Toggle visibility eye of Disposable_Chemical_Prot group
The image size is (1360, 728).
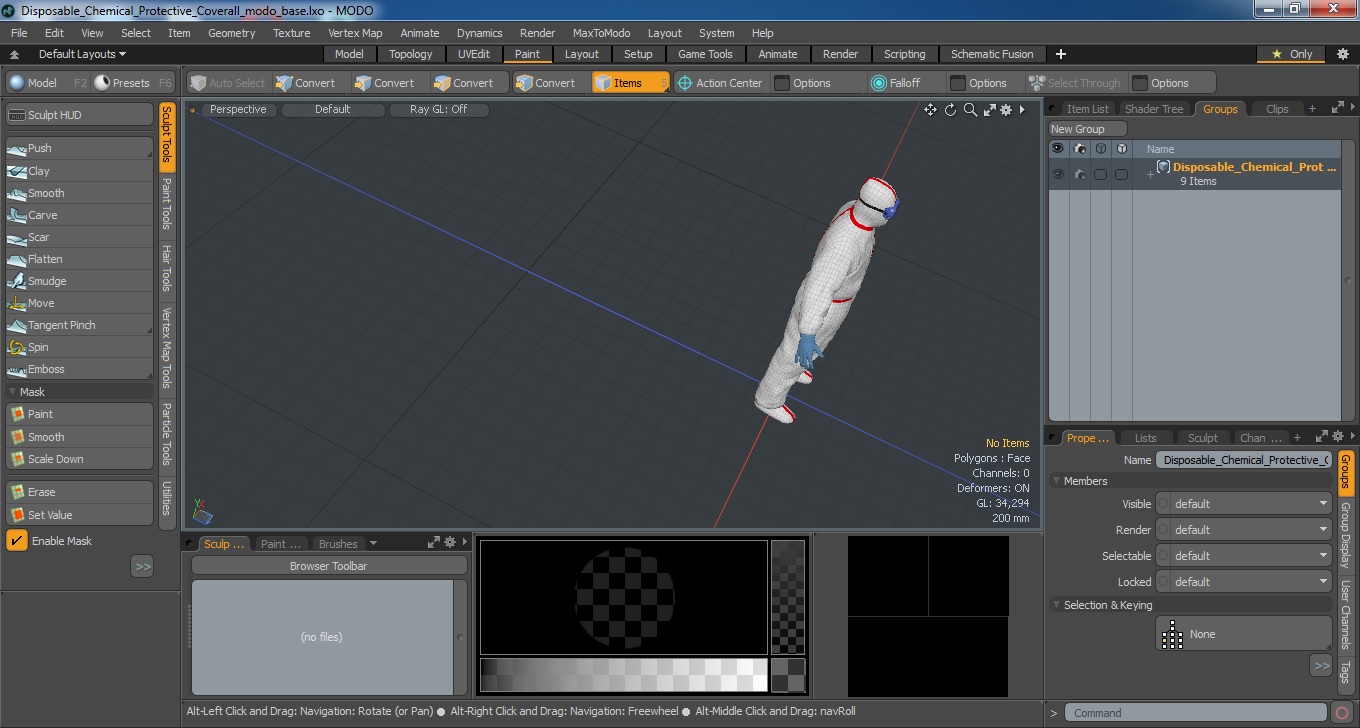[1058, 174]
